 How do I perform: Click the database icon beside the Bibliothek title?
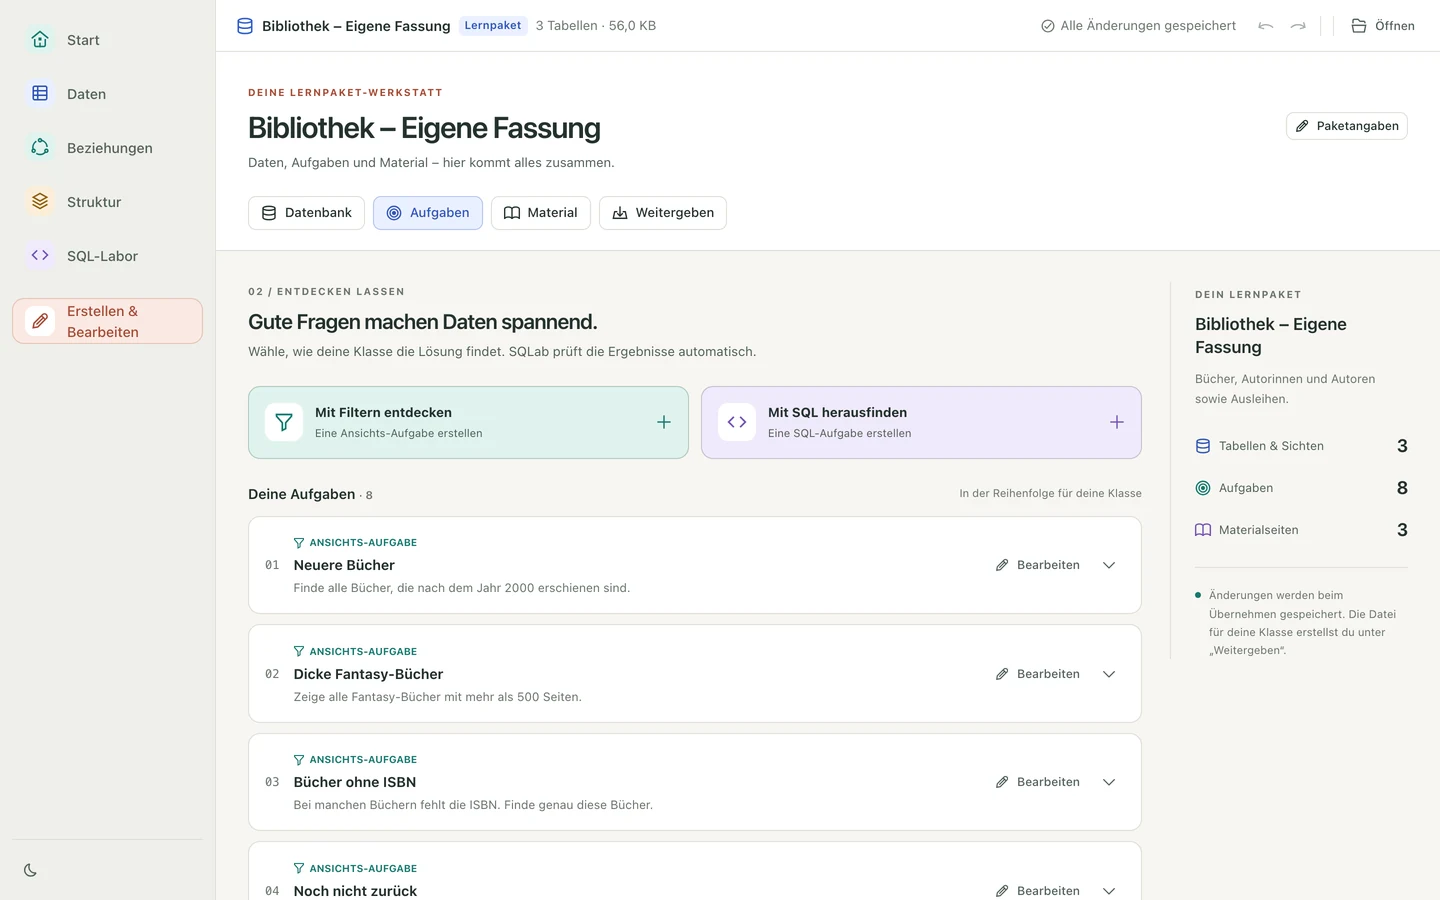245,26
